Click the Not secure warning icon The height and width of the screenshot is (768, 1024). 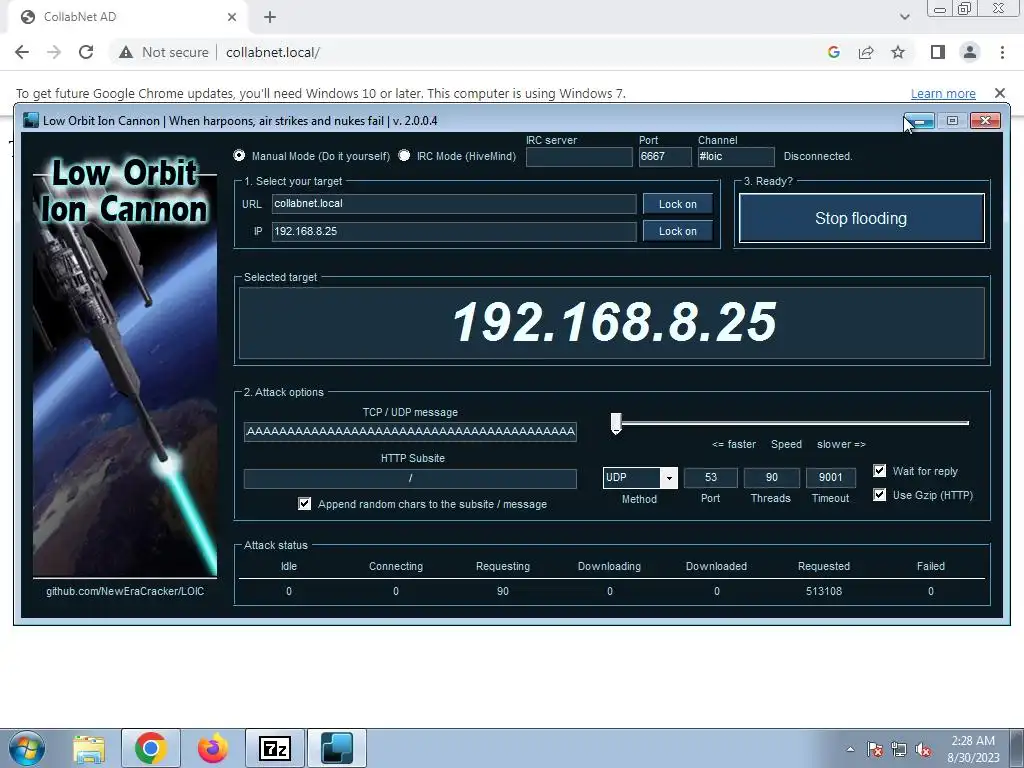click(x=126, y=52)
